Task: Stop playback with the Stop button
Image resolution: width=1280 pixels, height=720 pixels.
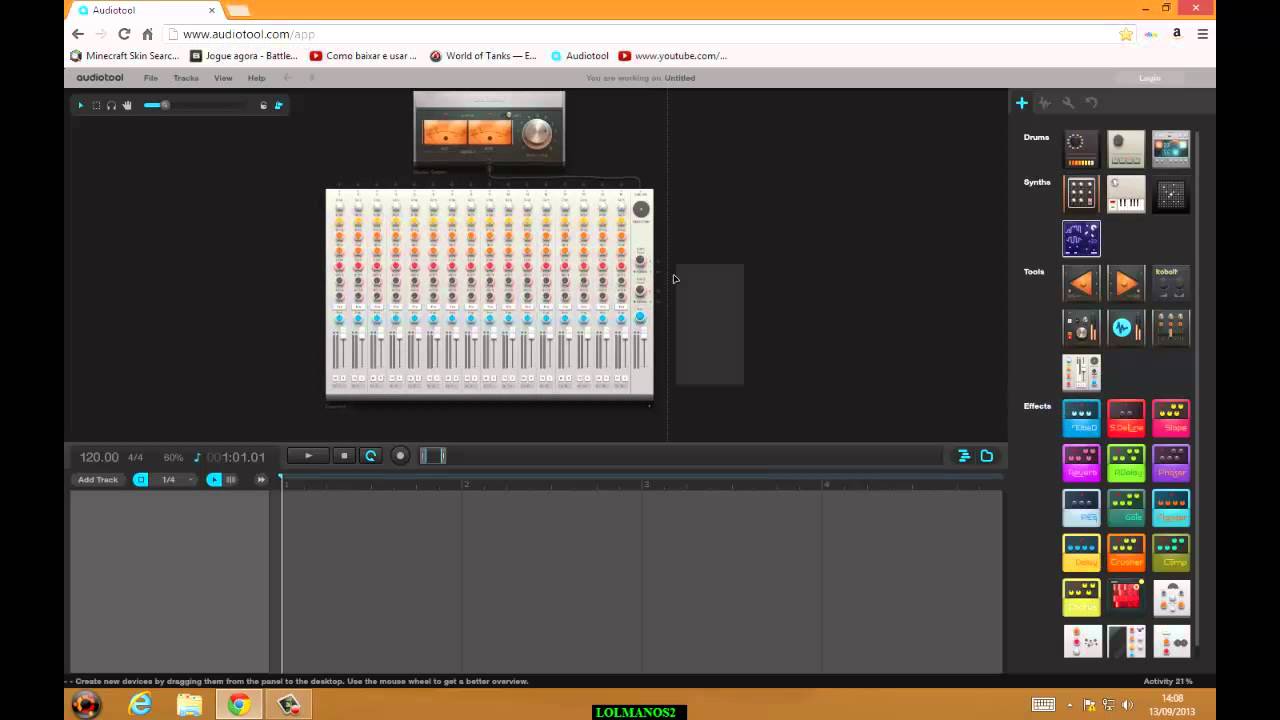Action: [x=344, y=456]
